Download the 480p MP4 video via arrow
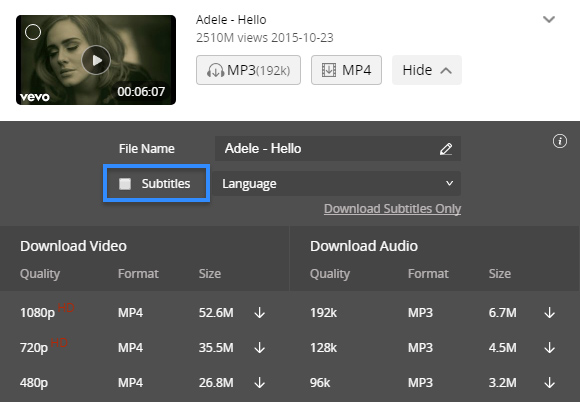 tap(260, 383)
